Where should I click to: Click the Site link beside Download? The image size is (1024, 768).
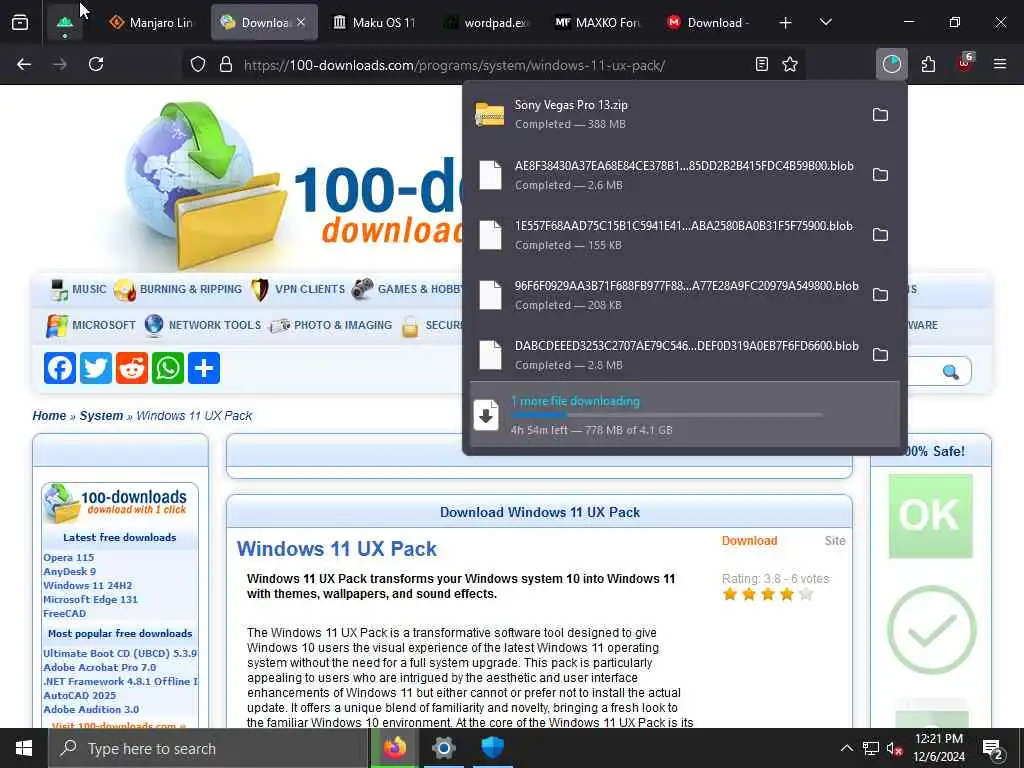tap(835, 541)
